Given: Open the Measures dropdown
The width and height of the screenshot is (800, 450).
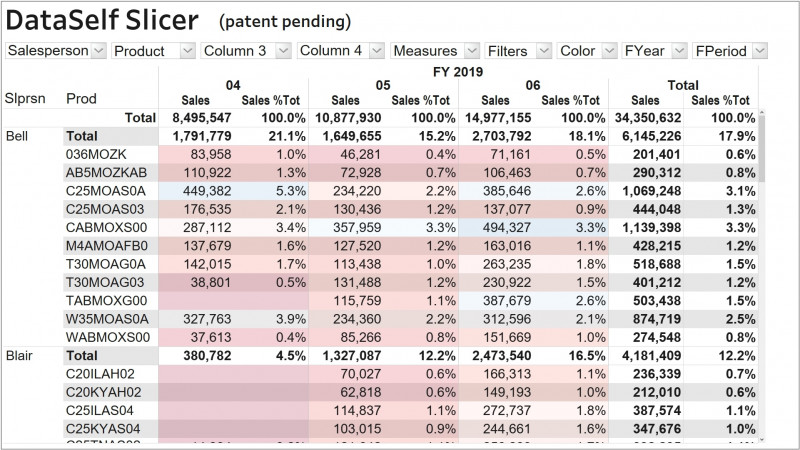Looking at the screenshot, I should click(435, 51).
